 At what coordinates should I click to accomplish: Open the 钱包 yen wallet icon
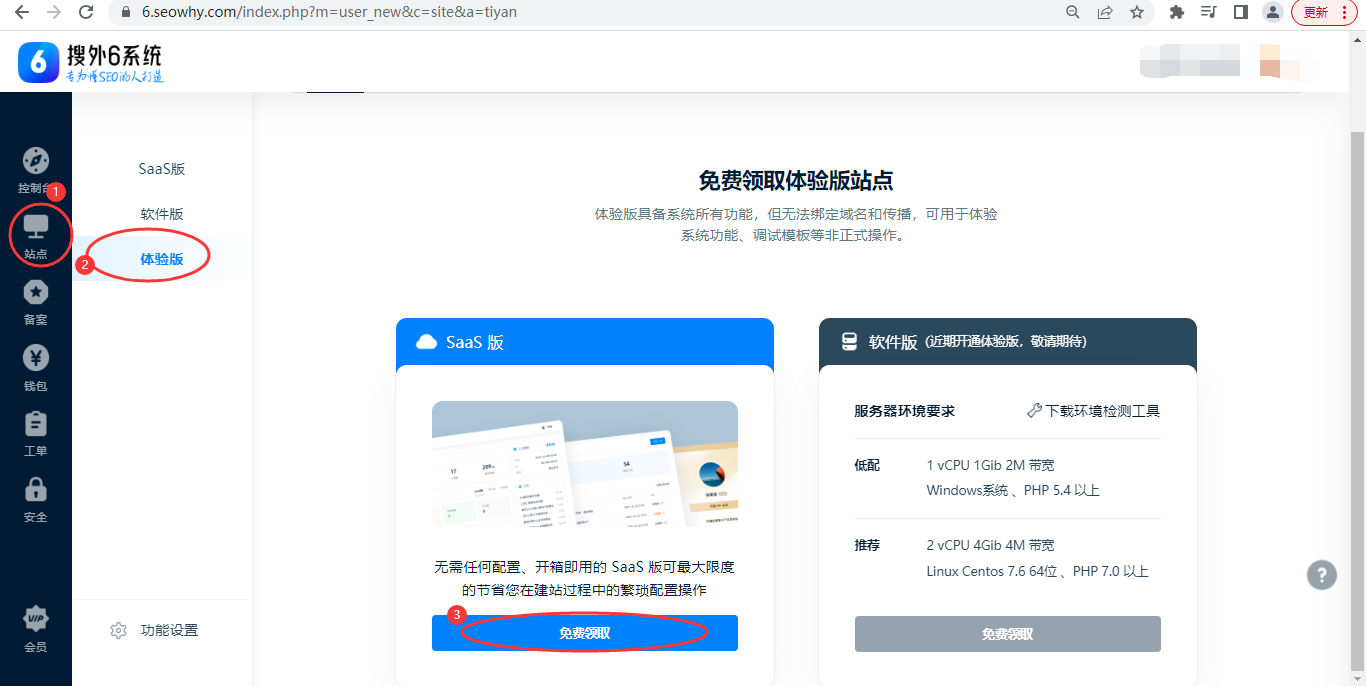click(36, 359)
